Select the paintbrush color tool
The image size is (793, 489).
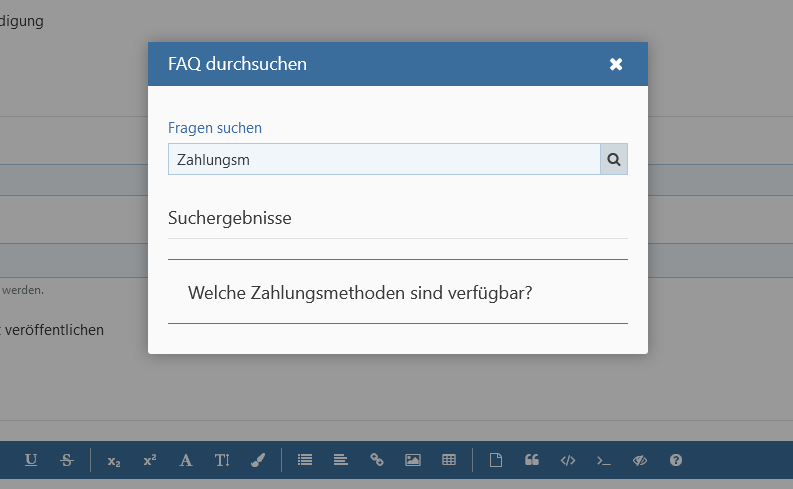[x=258, y=460]
